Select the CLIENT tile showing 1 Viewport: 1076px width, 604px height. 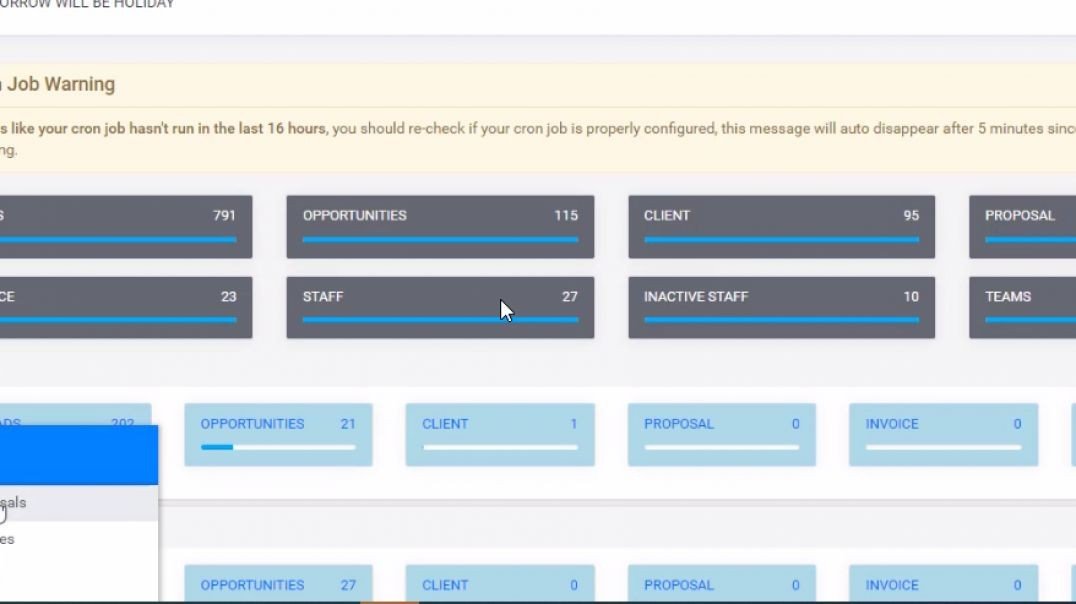point(500,434)
